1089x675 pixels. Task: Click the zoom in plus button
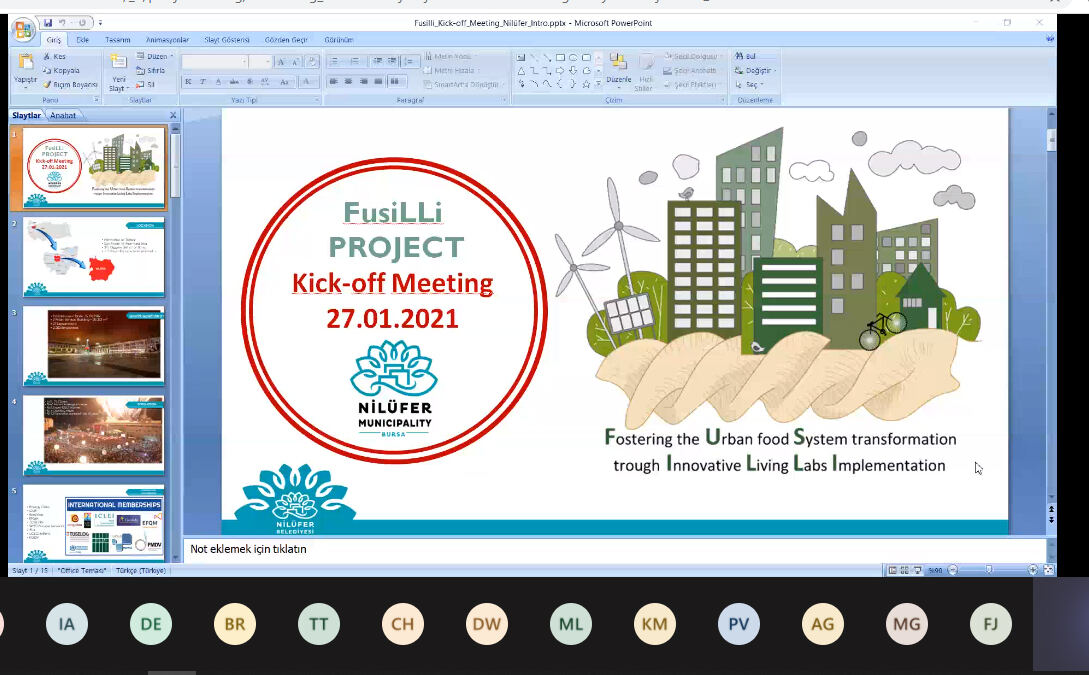click(x=1033, y=569)
